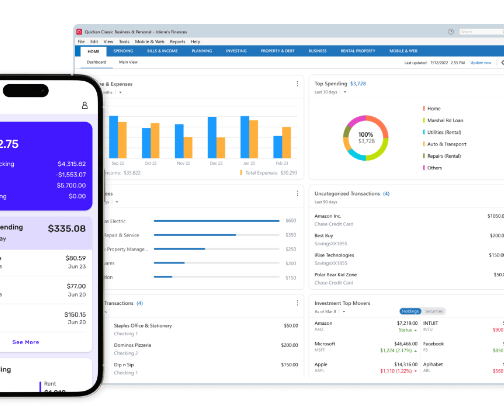This screenshot has width=504, height=406.
Task: Switch to the MOBILE & WEB tab
Action: pyautogui.click(x=403, y=51)
